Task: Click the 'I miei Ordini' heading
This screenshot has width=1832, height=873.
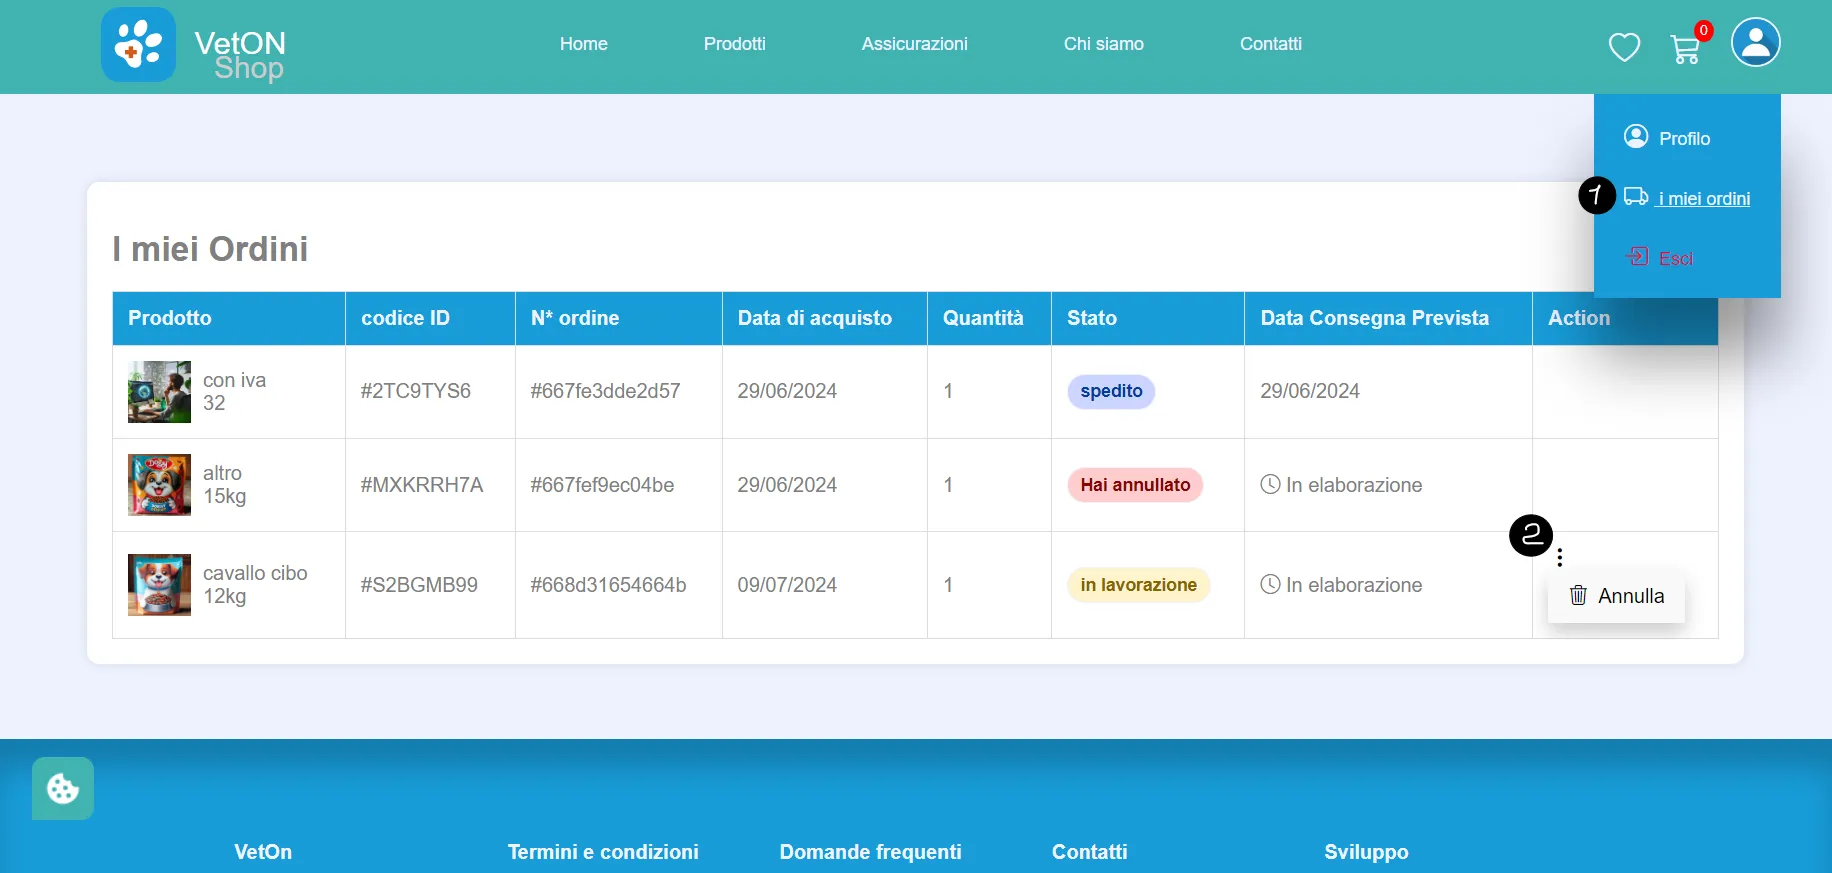Action: (210, 249)
